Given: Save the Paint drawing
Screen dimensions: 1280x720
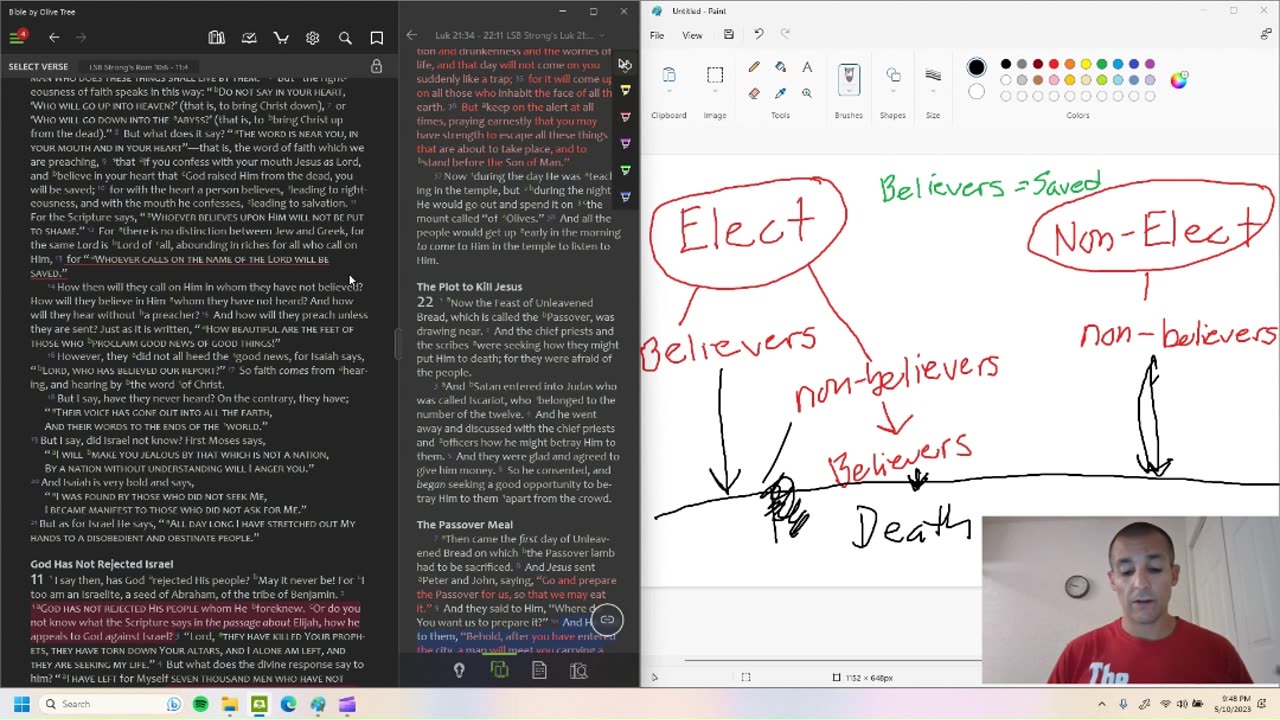Looking at the screenshot, I should point(729,35).
